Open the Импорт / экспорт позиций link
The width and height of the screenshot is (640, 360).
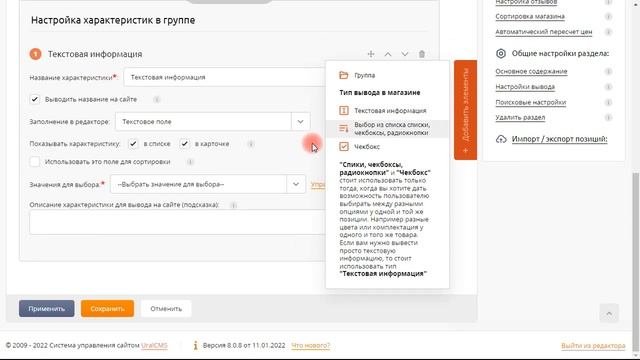pyautogui.click(x=559, y=139)
